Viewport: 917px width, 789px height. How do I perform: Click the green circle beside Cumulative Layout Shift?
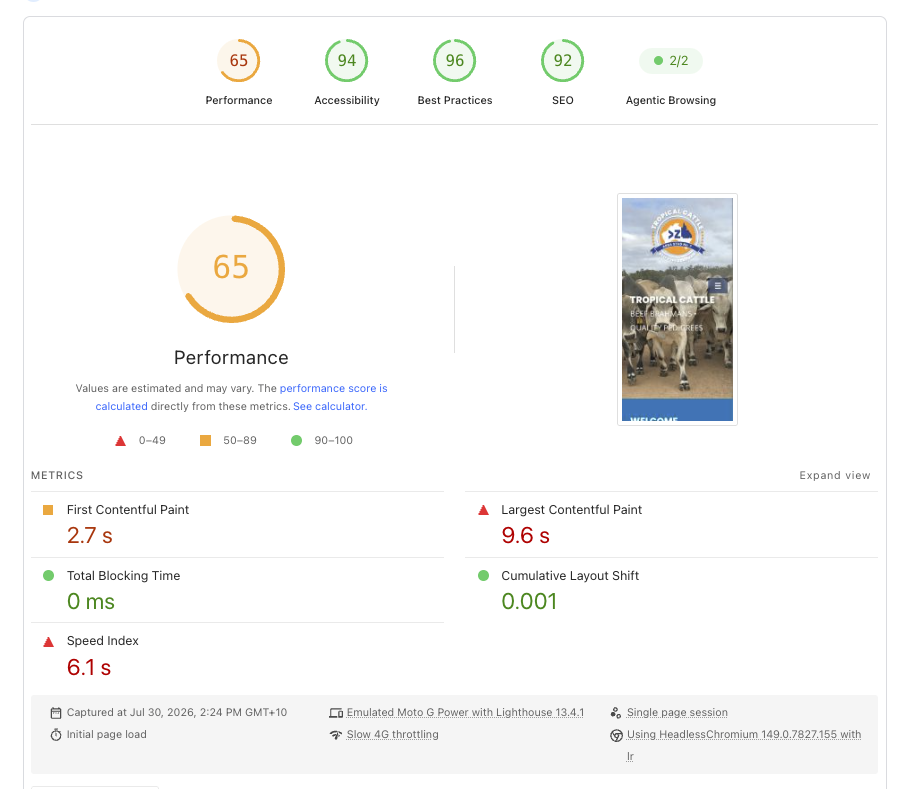point(483,576)
